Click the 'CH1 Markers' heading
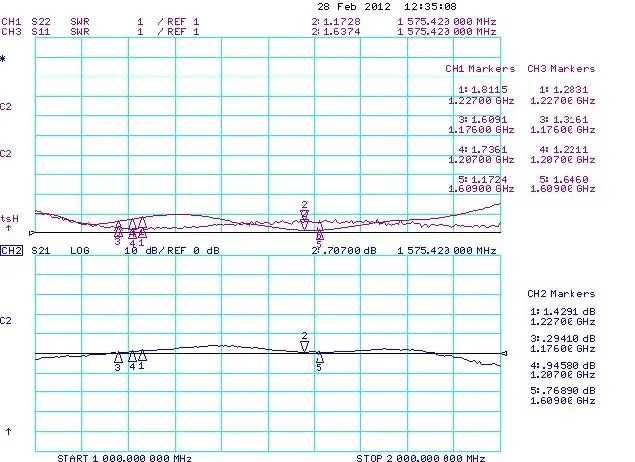This screenshot has height=462, width=635. (480, 69)
